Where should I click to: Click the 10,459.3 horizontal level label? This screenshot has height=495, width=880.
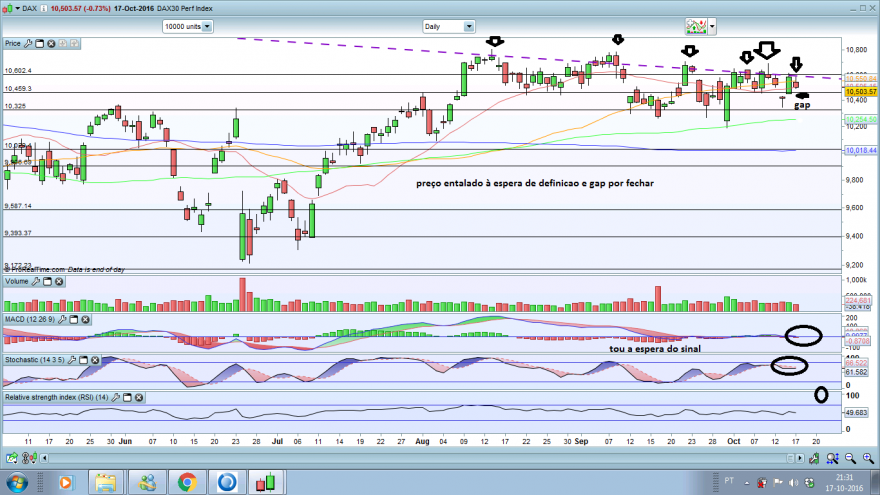click(x=18, y=89)
